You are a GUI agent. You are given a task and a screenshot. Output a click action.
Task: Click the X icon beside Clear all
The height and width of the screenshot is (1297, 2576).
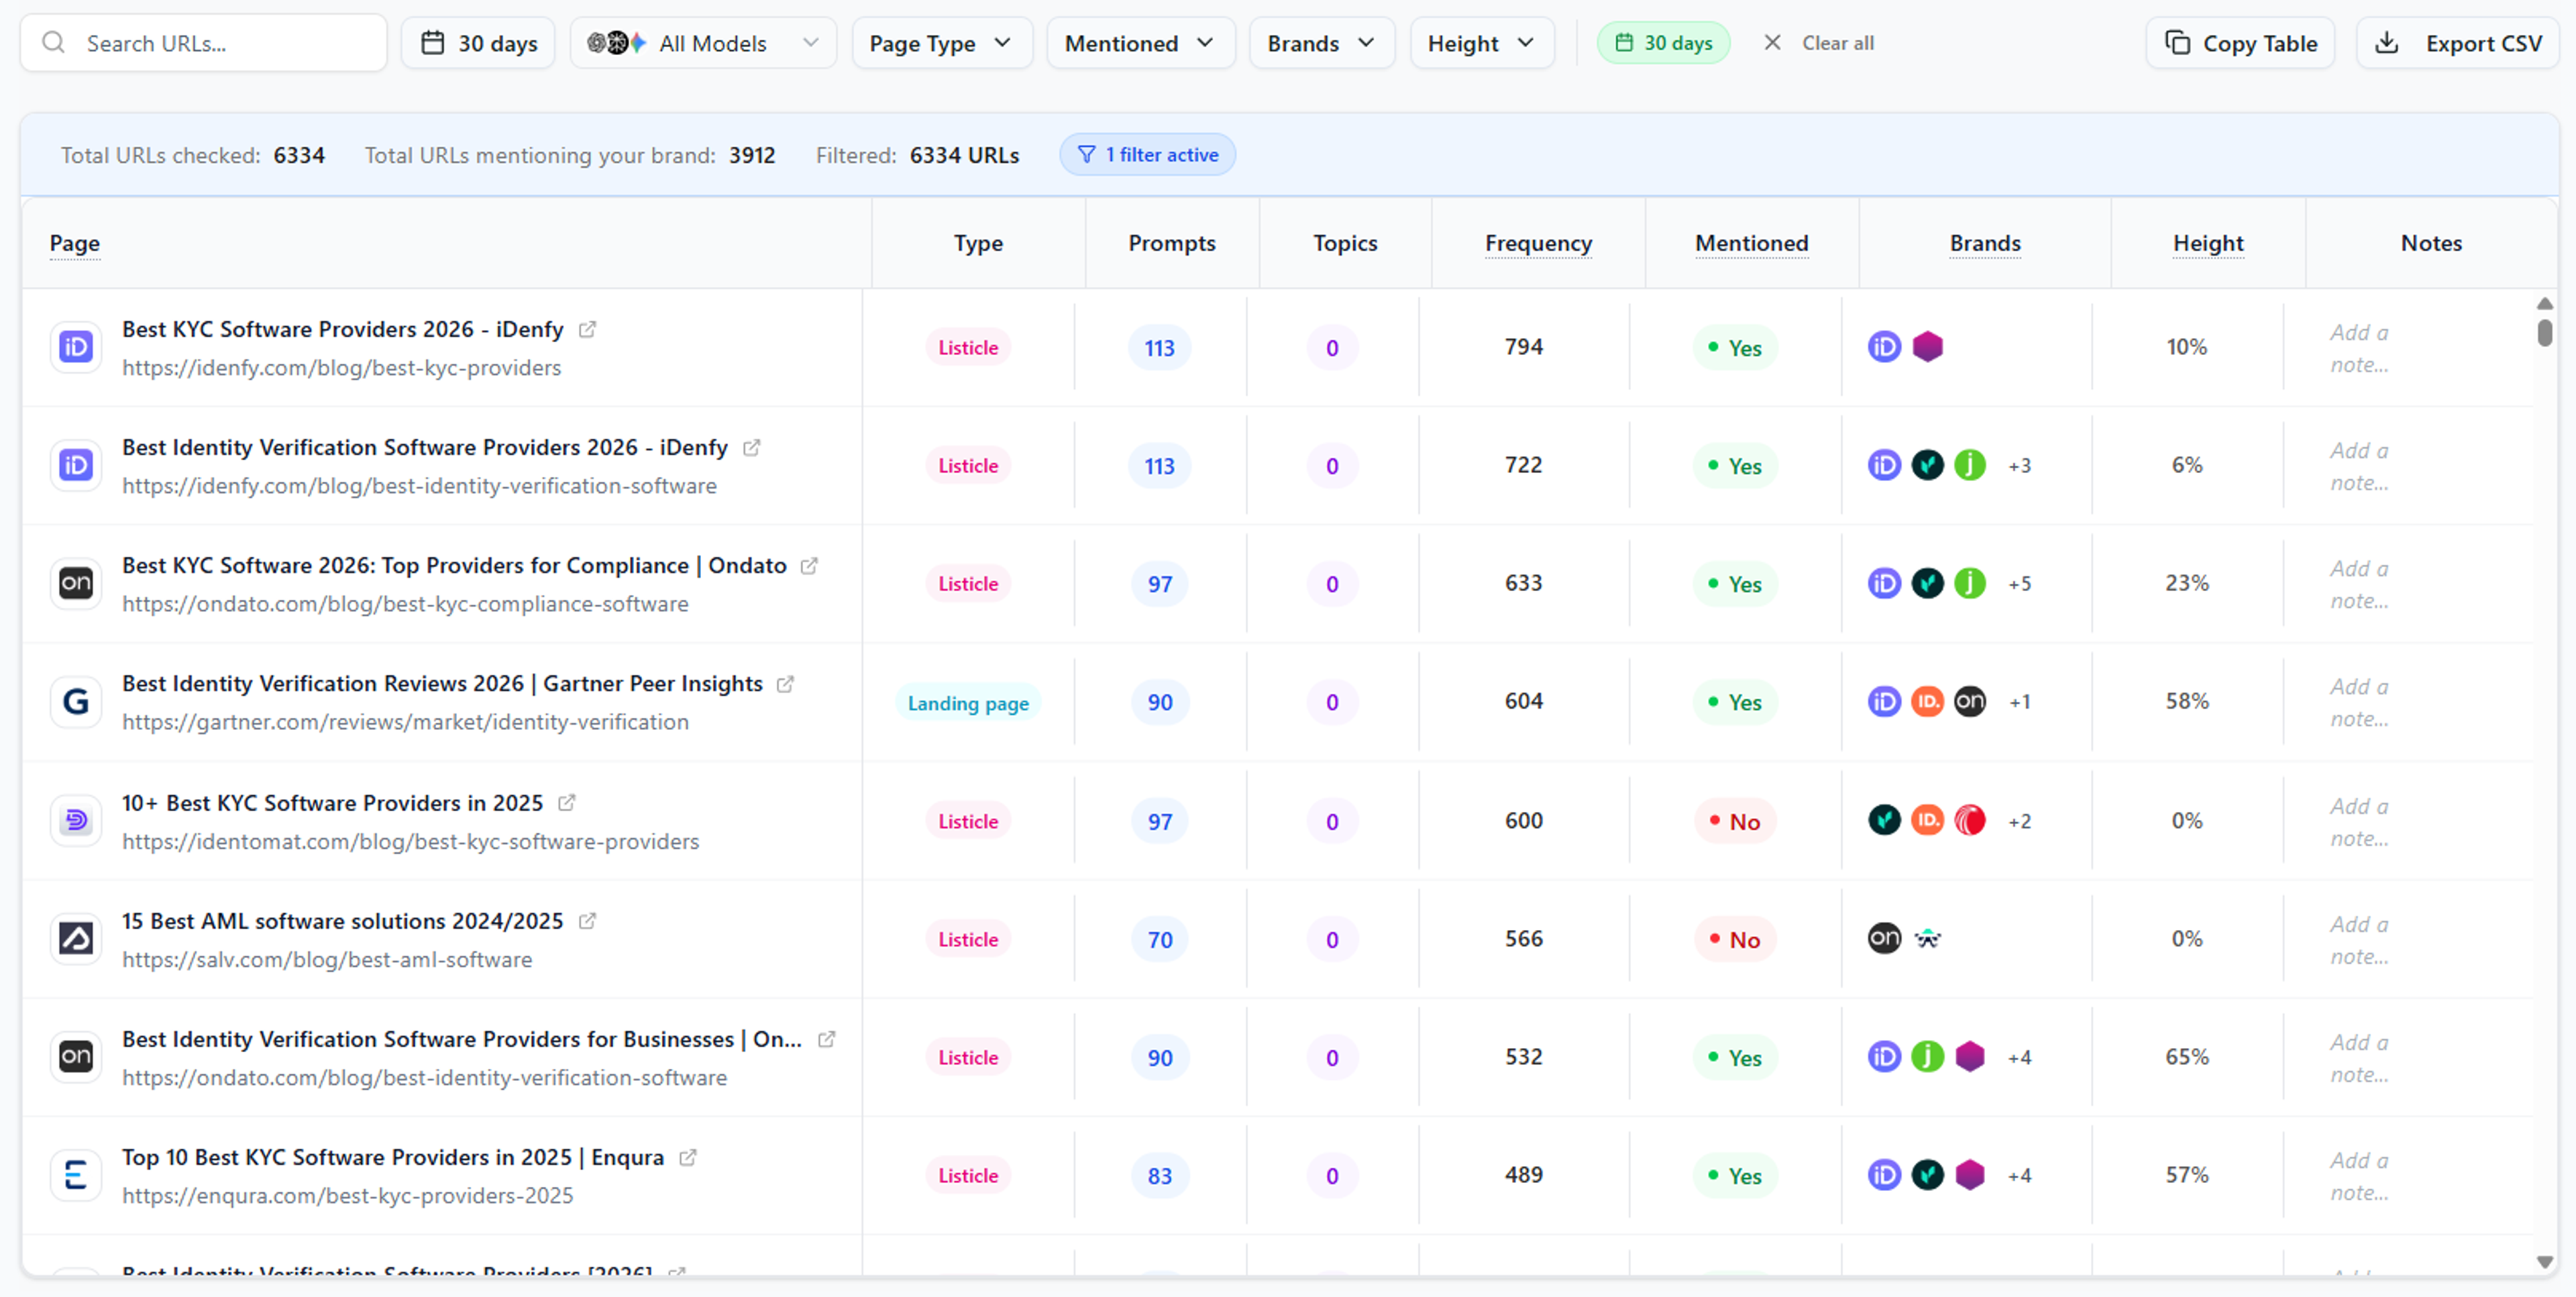pyautogui.click(x=1772, y=43)
